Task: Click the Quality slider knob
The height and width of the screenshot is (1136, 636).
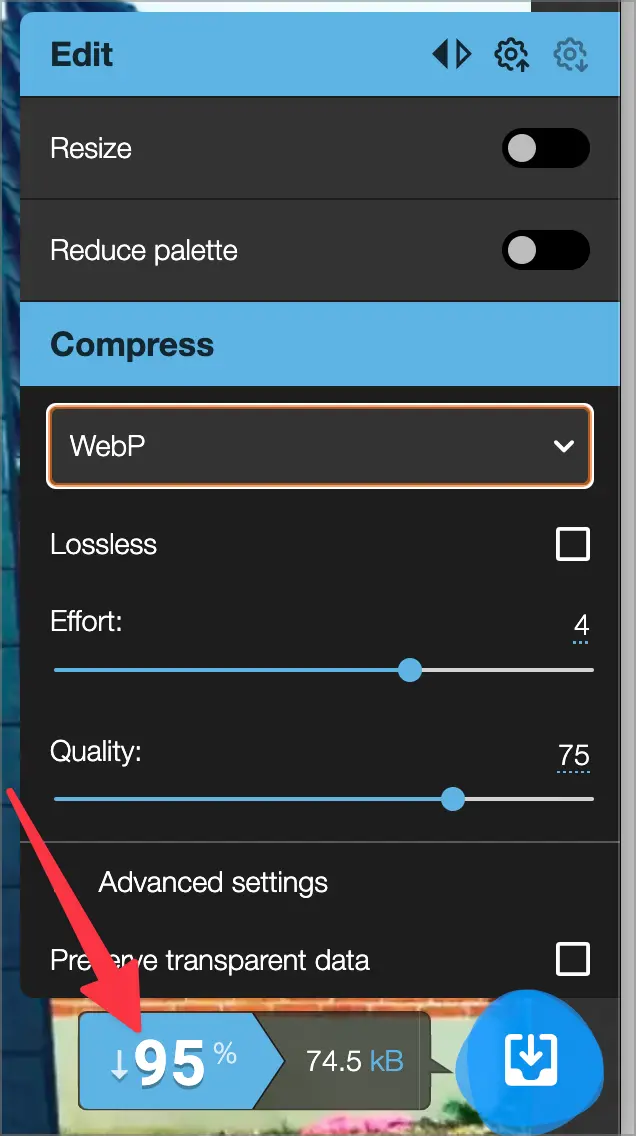Action: click(453, 799)
